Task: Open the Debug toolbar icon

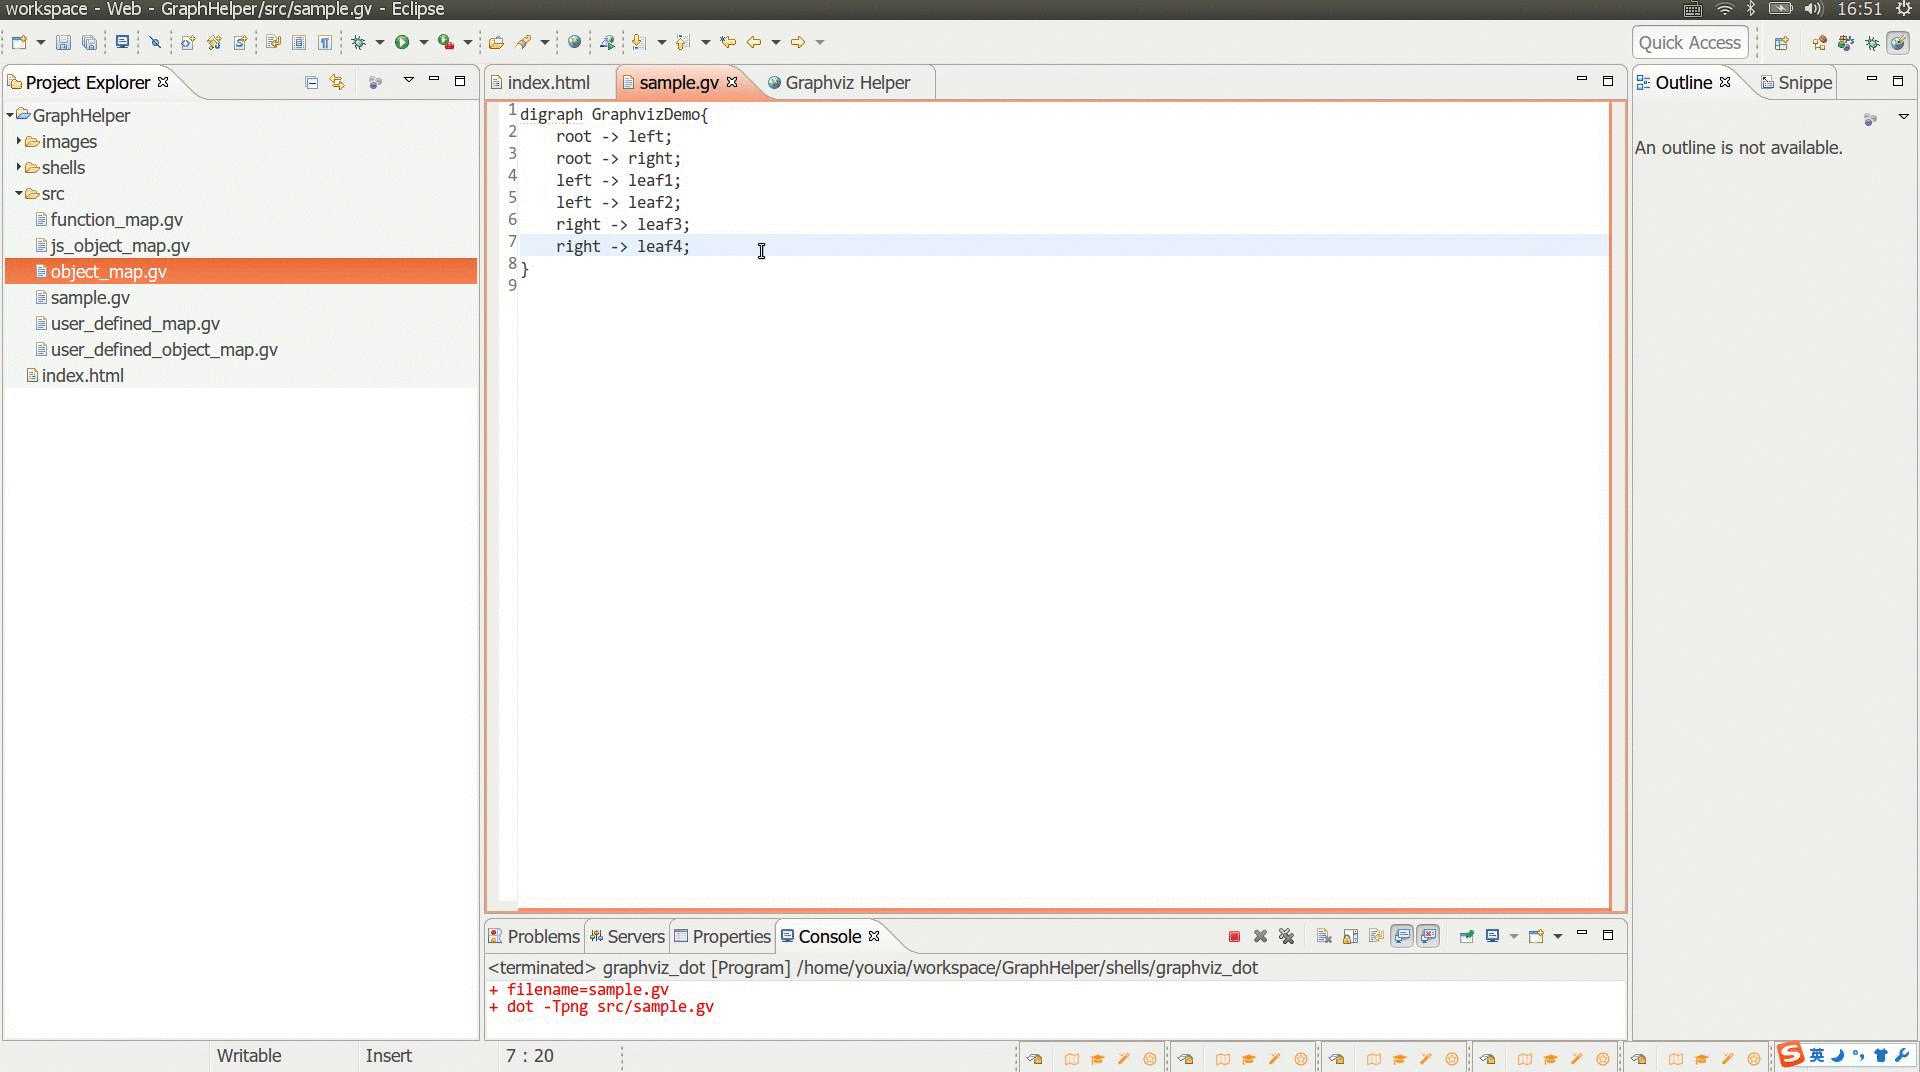Action: (359, 42)
